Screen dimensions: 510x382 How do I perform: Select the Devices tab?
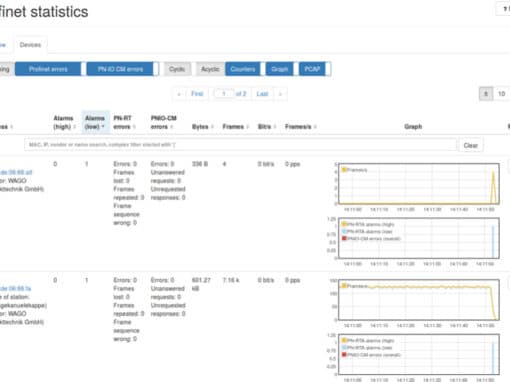click(x=30, y=45)
